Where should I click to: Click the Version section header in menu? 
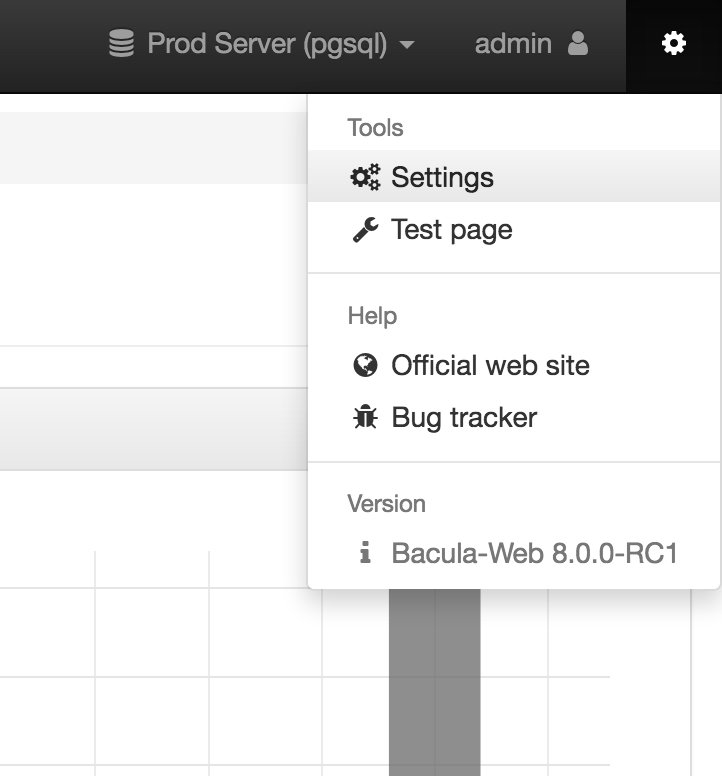click(x=386, y=503)
